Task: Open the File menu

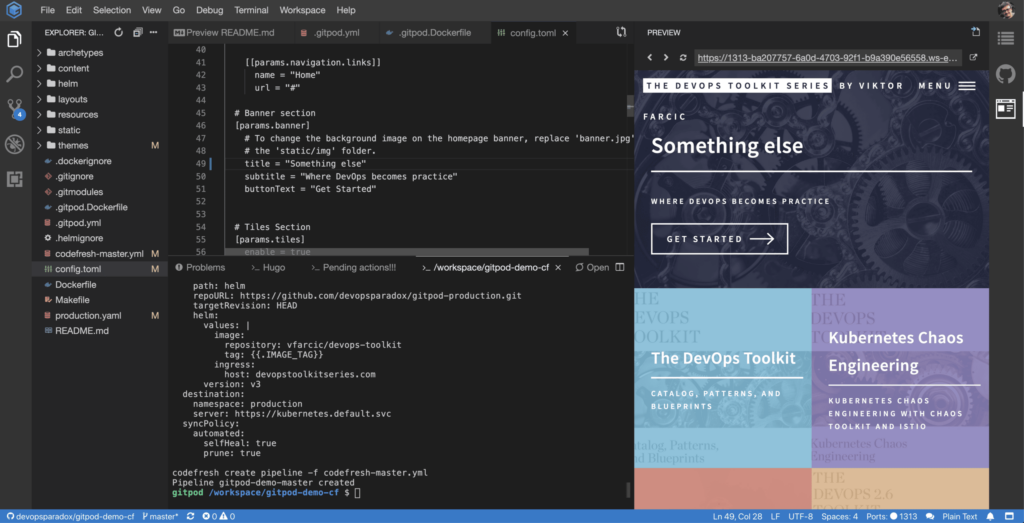Action: [x=48, y=10]
